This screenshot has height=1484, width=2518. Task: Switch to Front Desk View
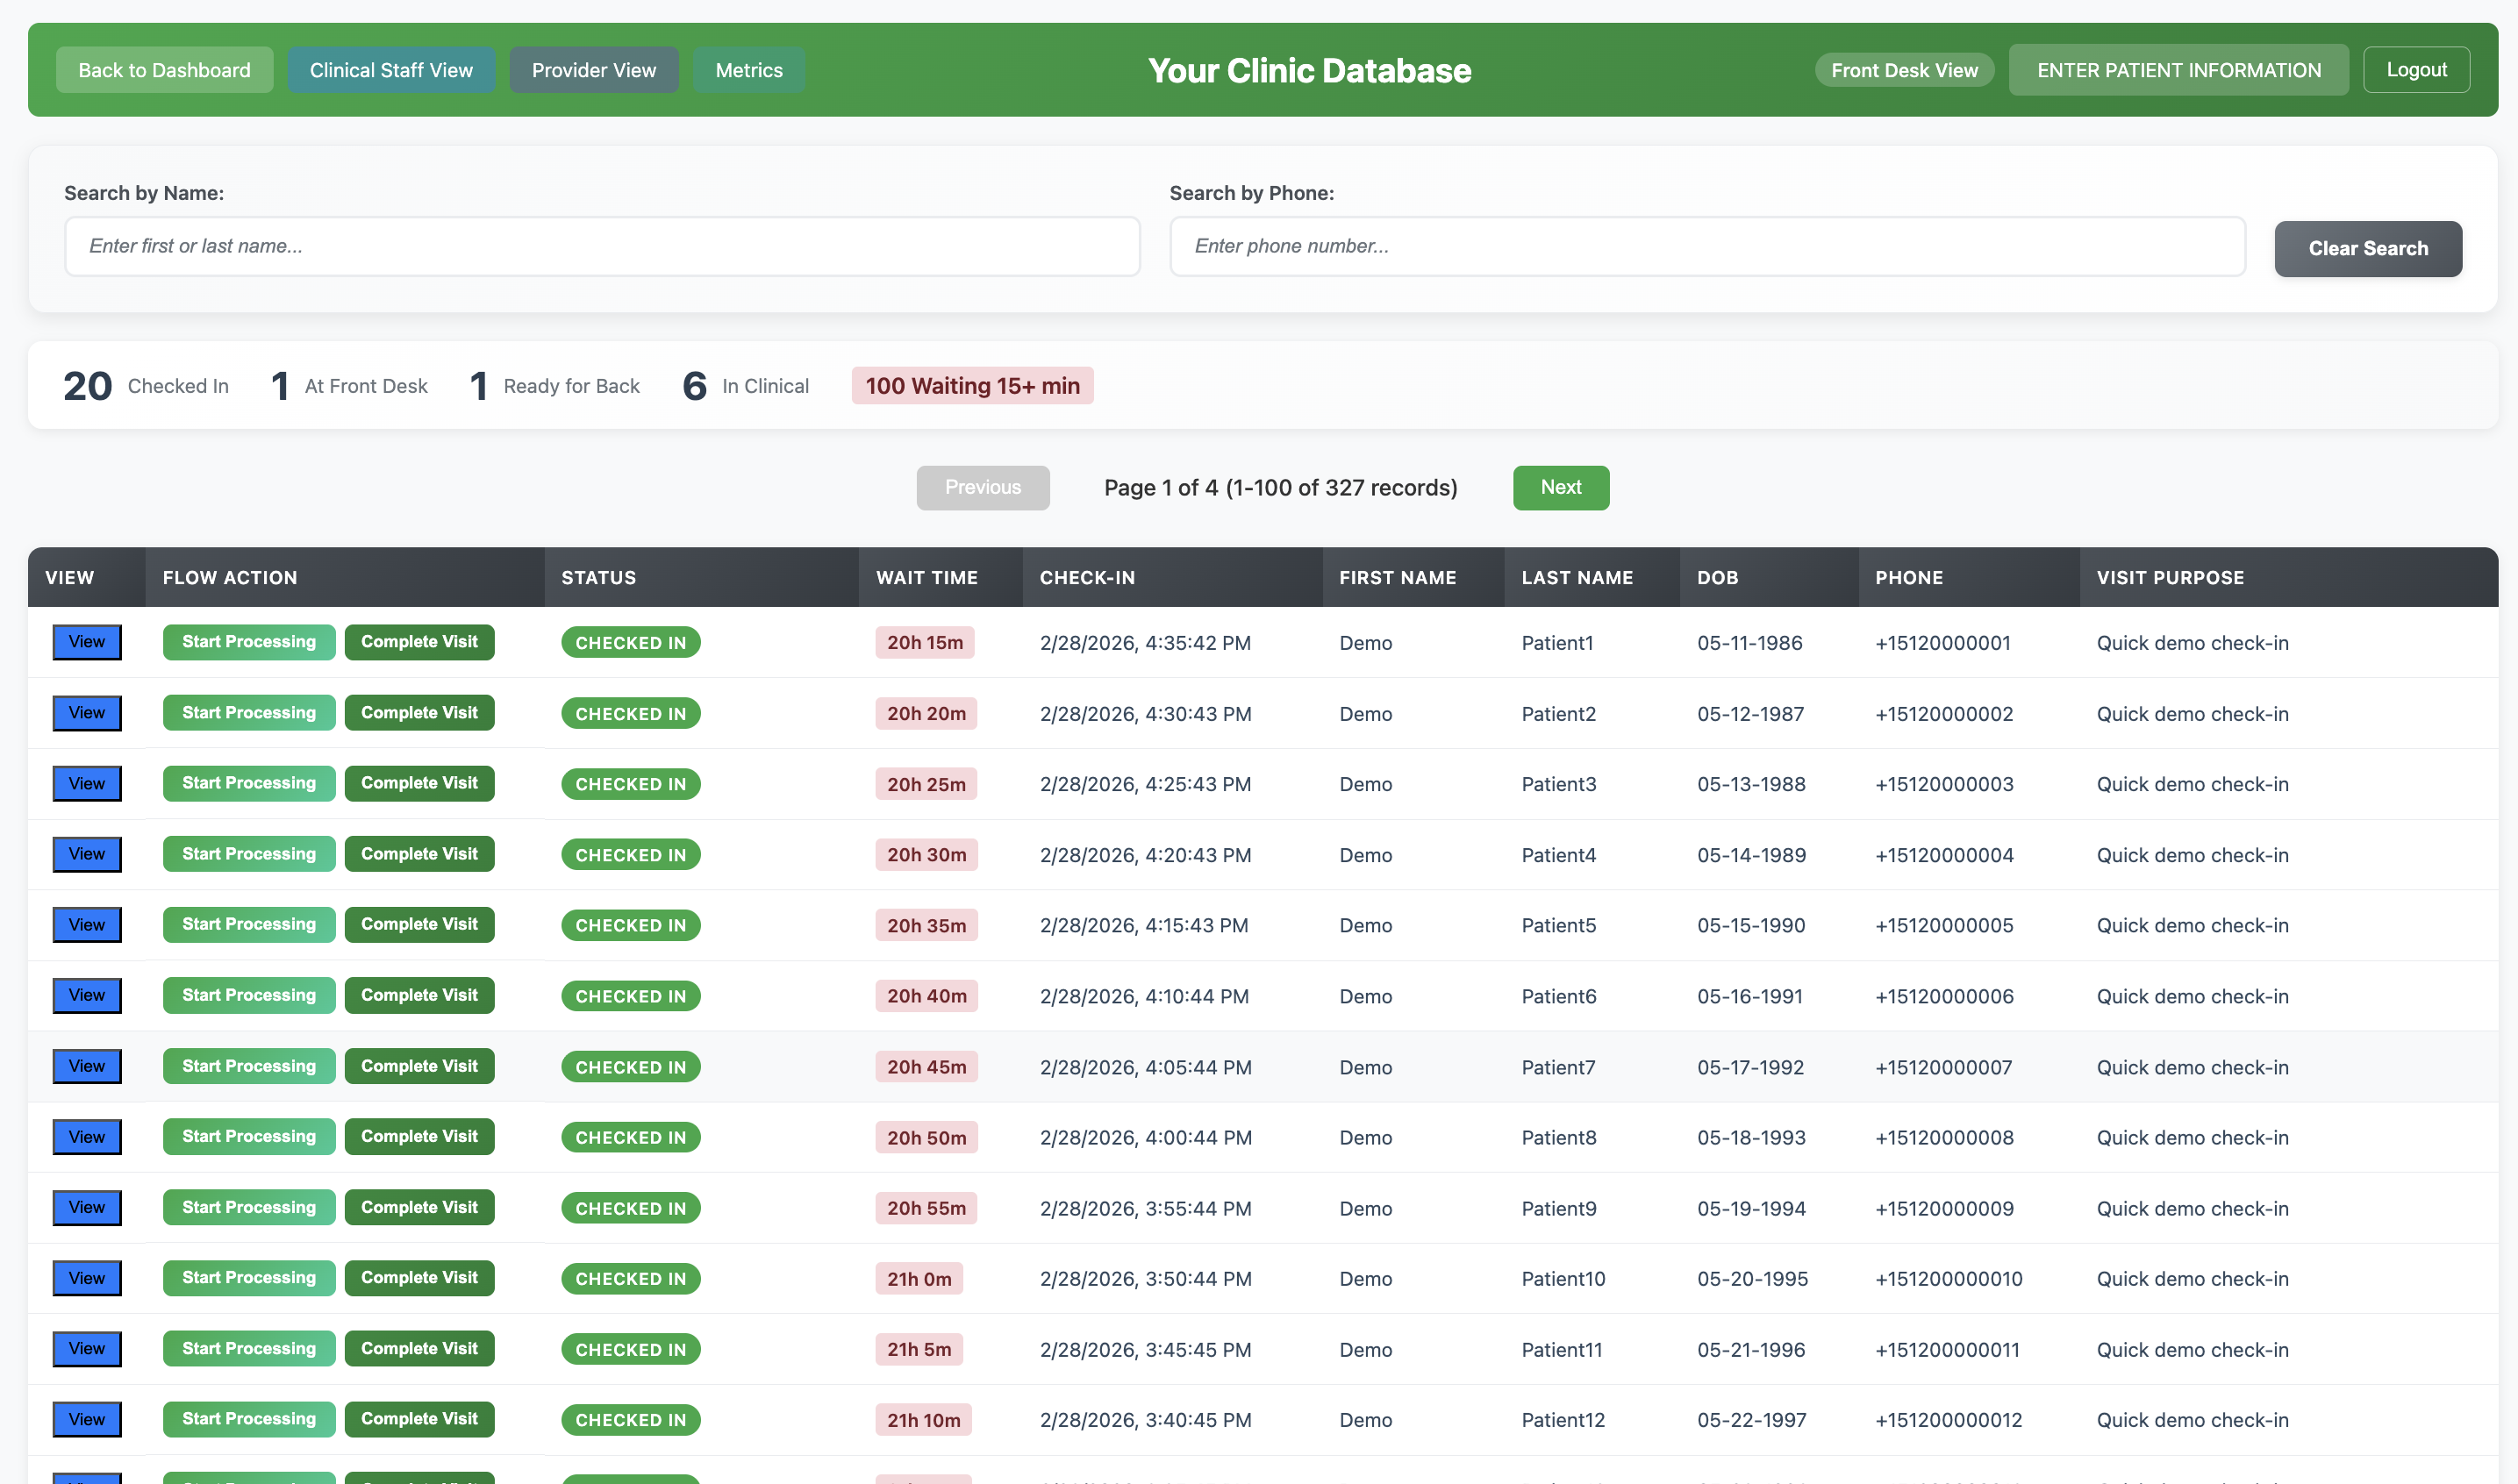coord(1904,70)
